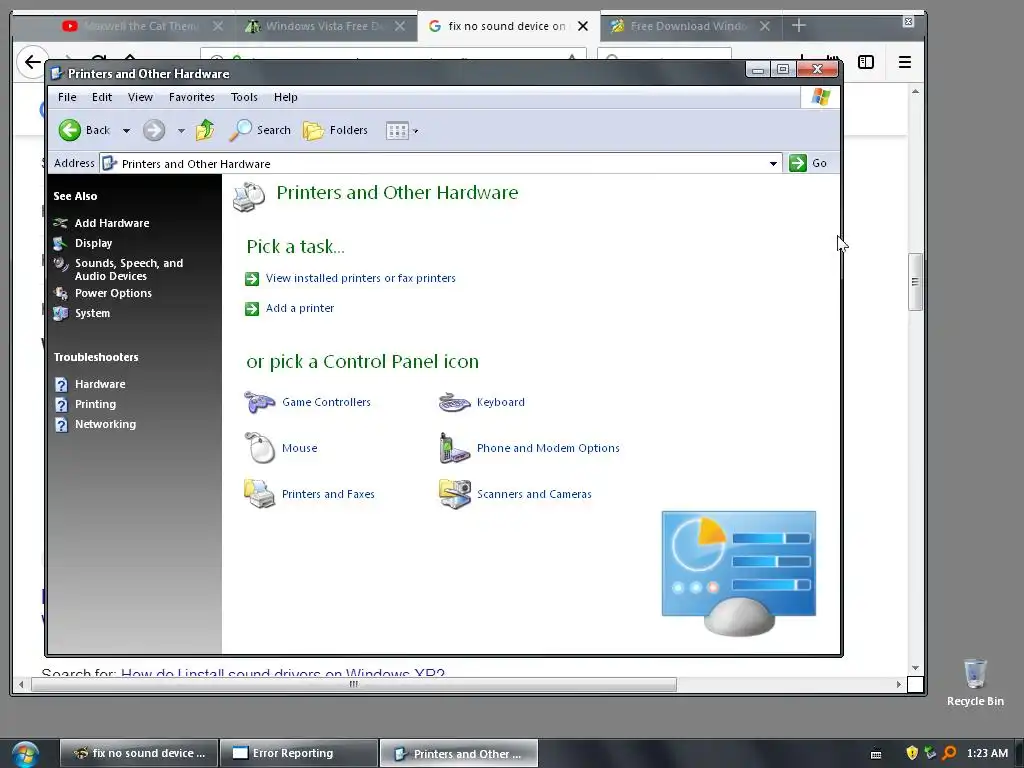Click the browser vertical scrollbar thumb

[915, 282]
